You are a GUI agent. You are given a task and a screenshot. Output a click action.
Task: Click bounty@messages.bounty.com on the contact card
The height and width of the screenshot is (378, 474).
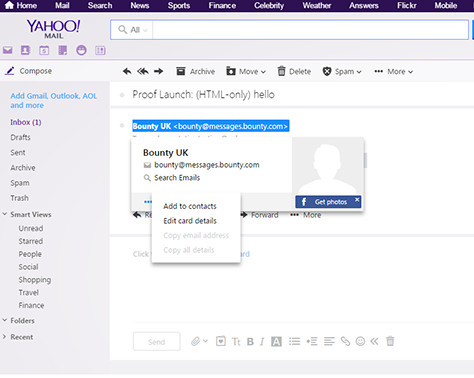(207, 165)
